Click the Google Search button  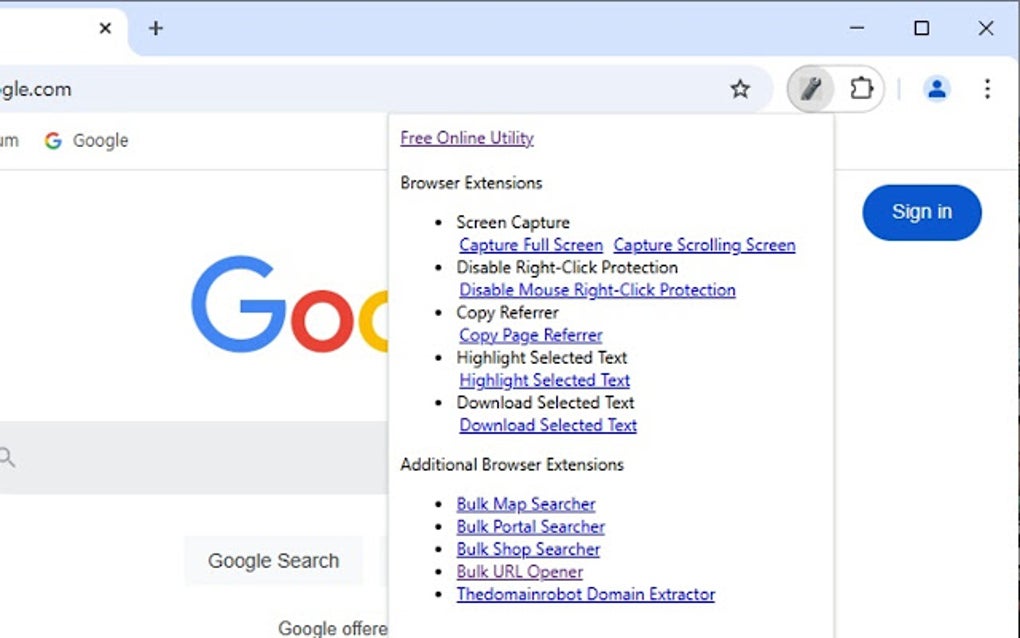273,561
